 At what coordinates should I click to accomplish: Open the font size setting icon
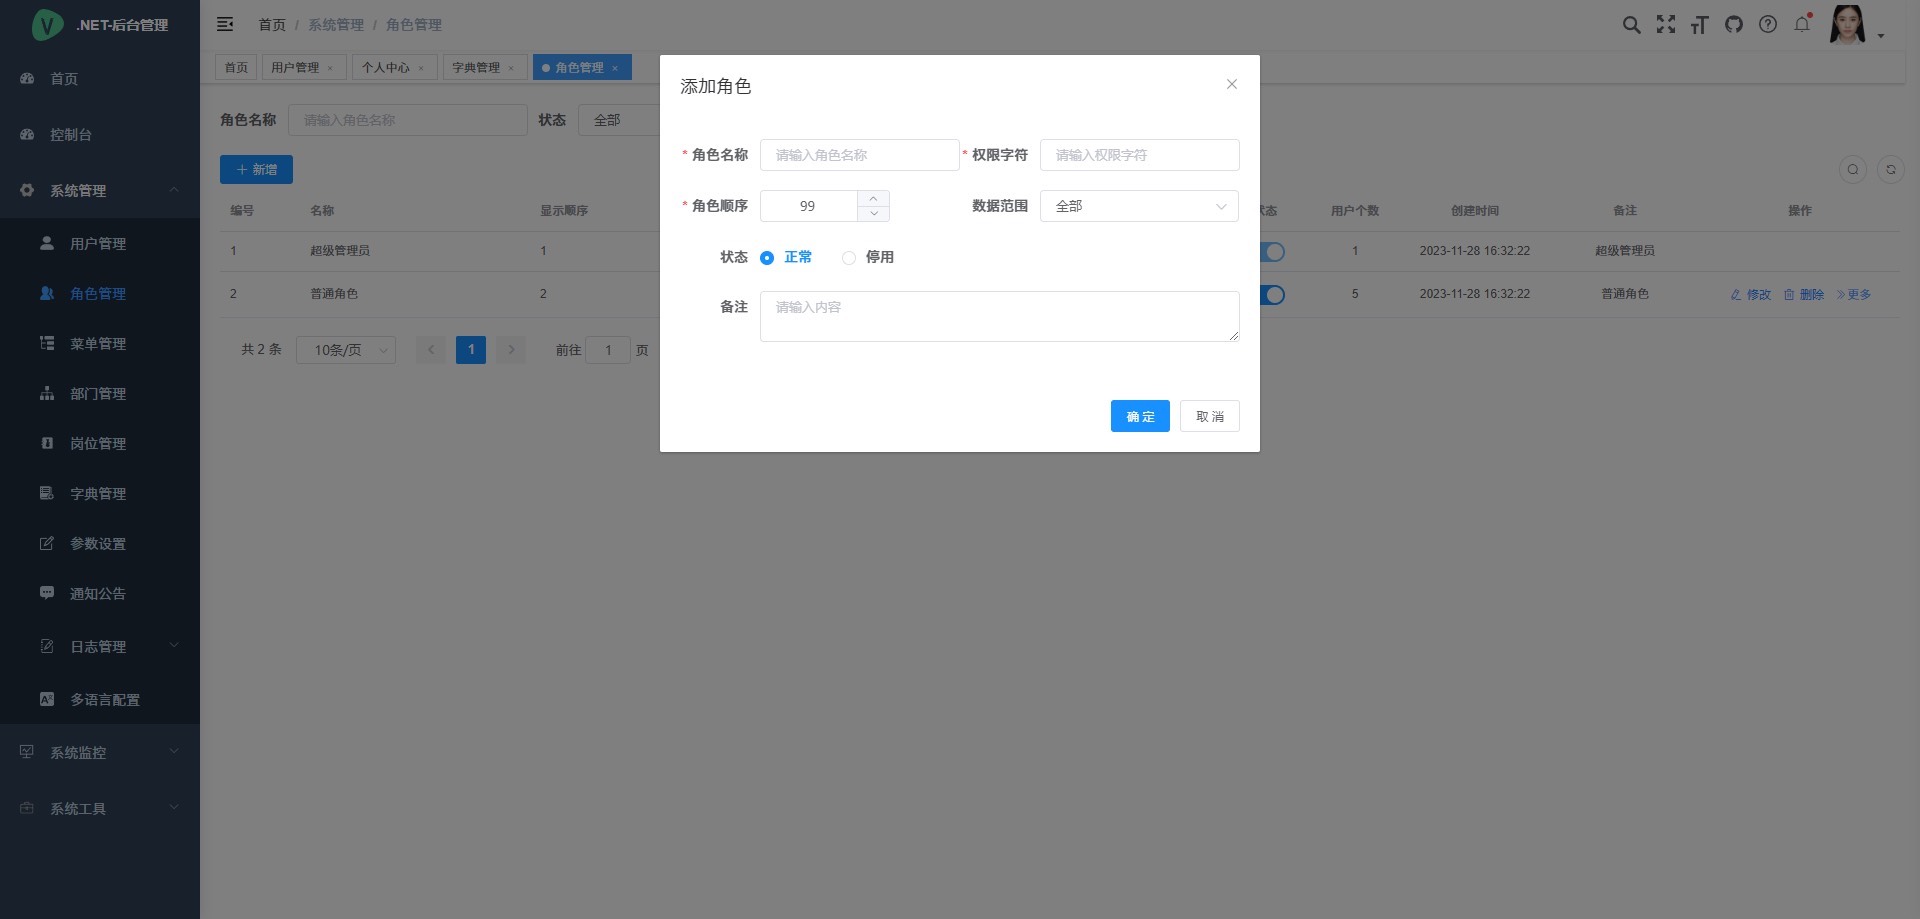[x=1700, y=25]
